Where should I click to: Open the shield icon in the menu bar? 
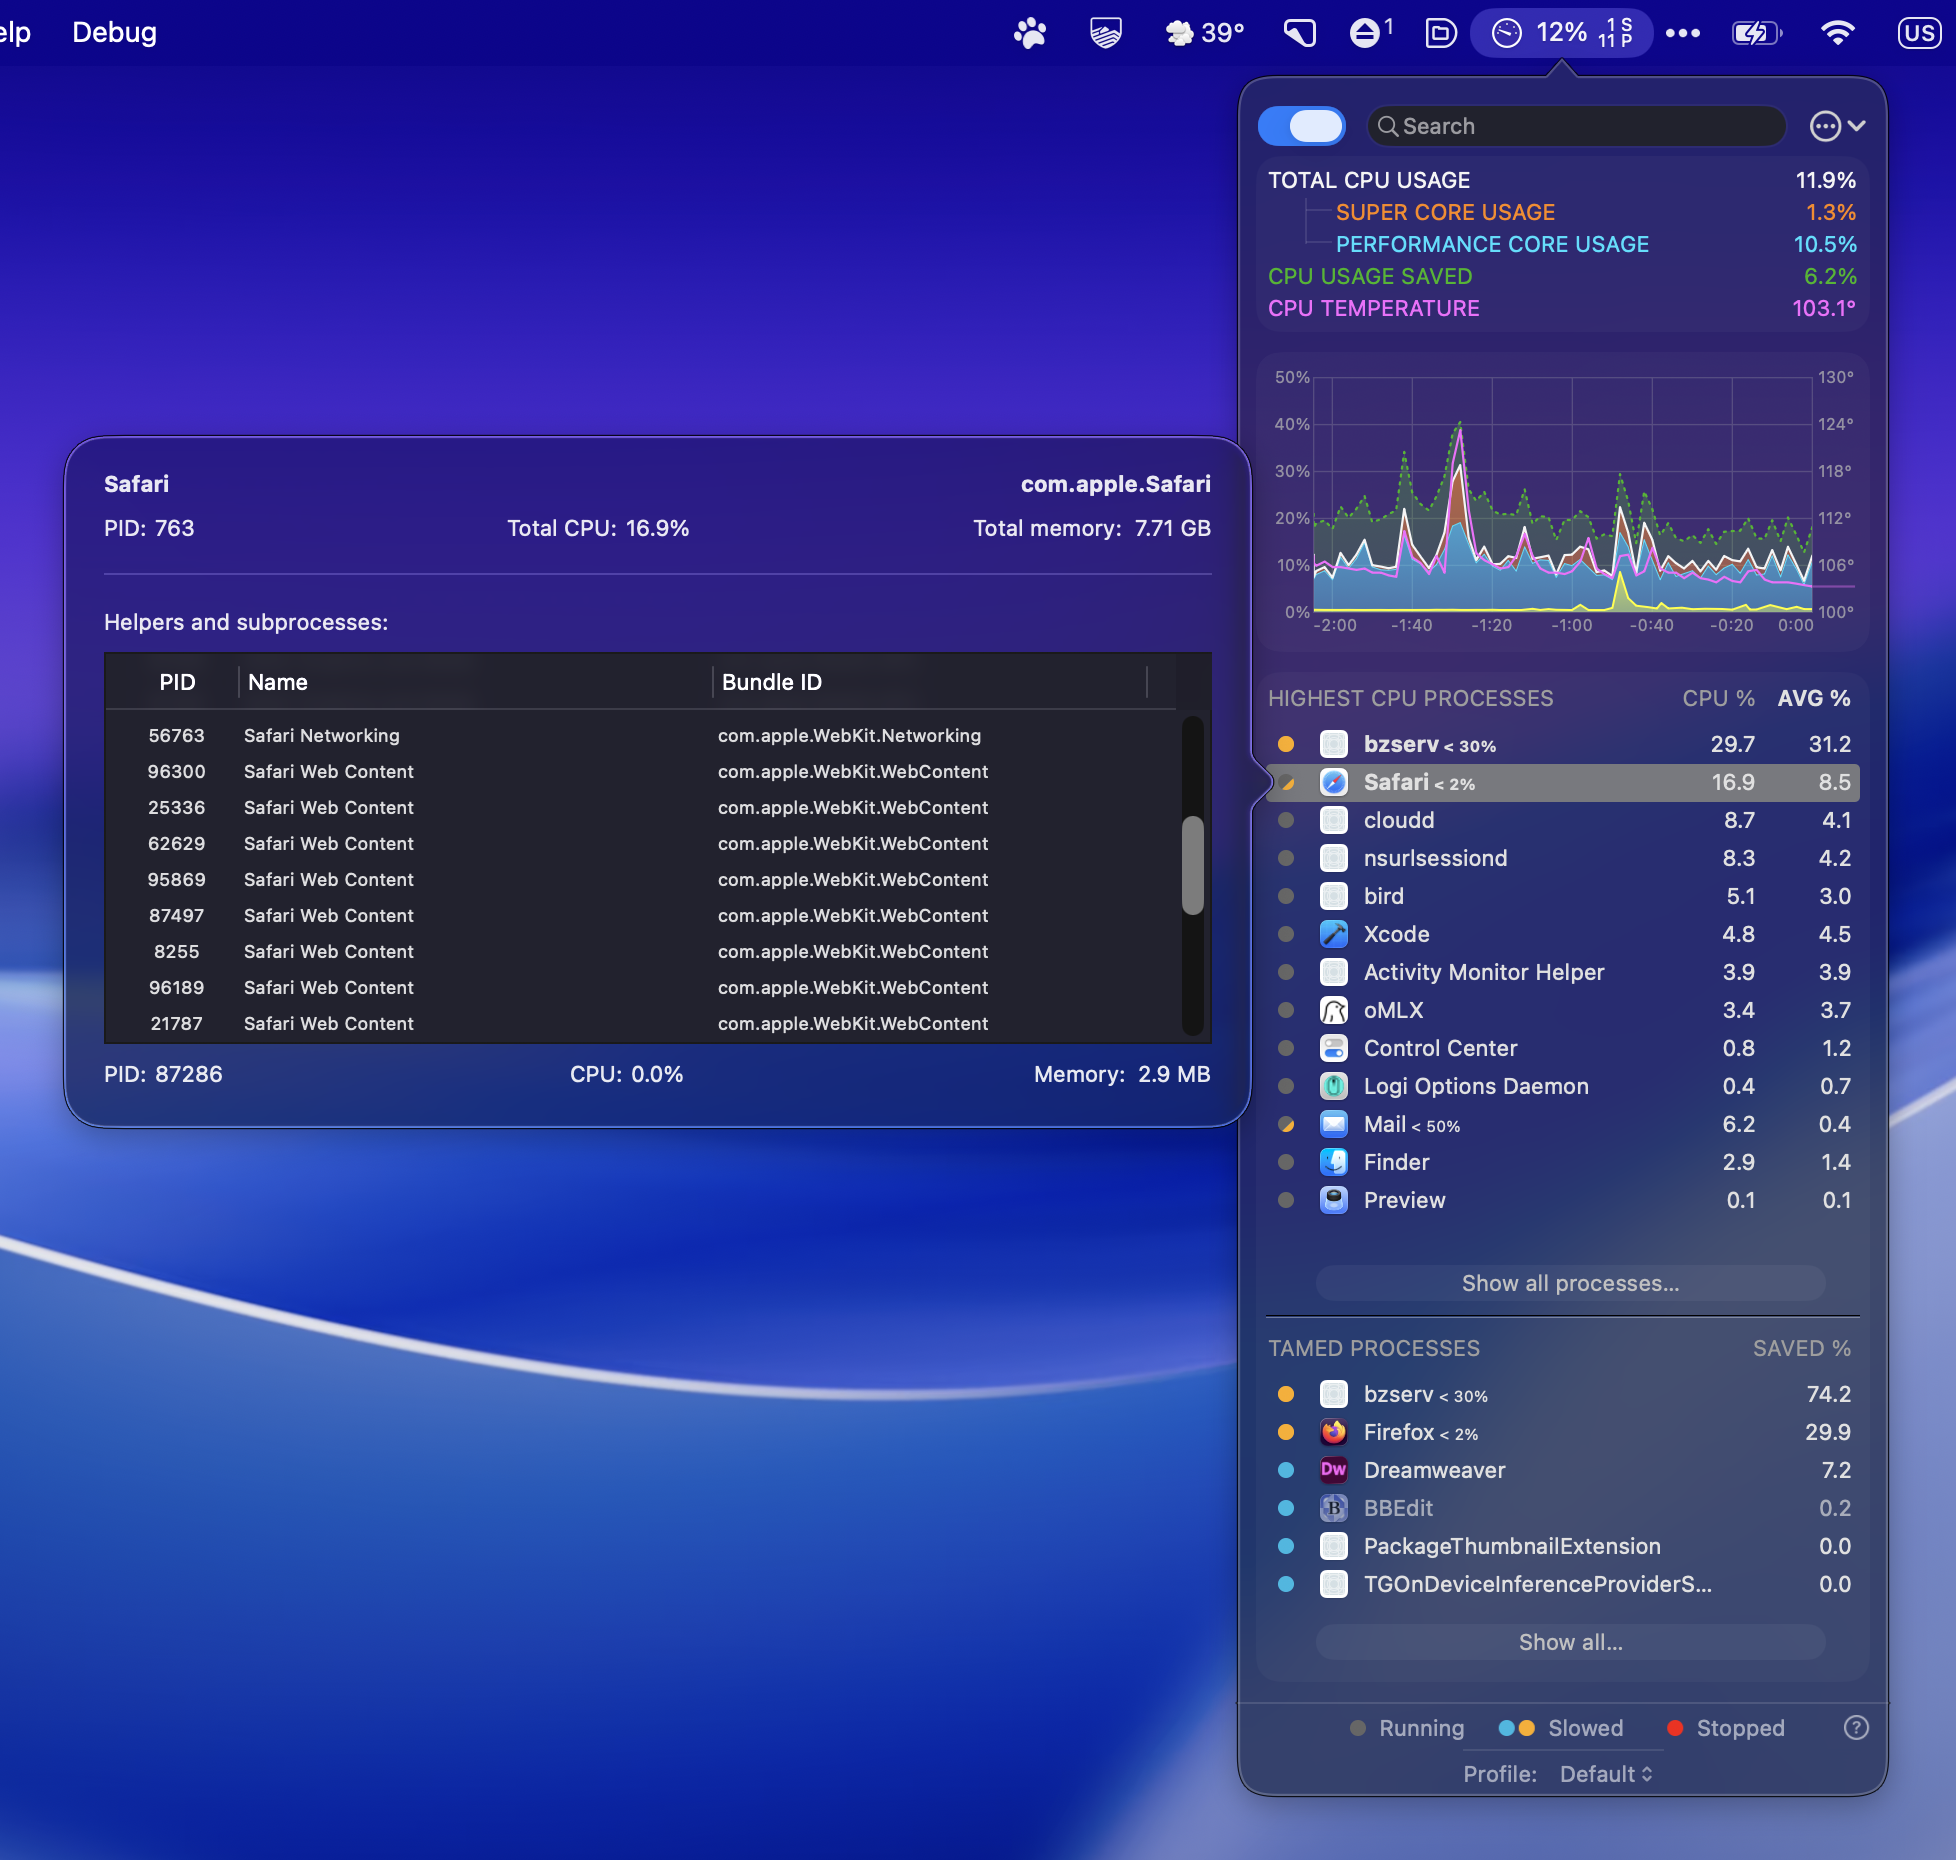[1105, 33]
